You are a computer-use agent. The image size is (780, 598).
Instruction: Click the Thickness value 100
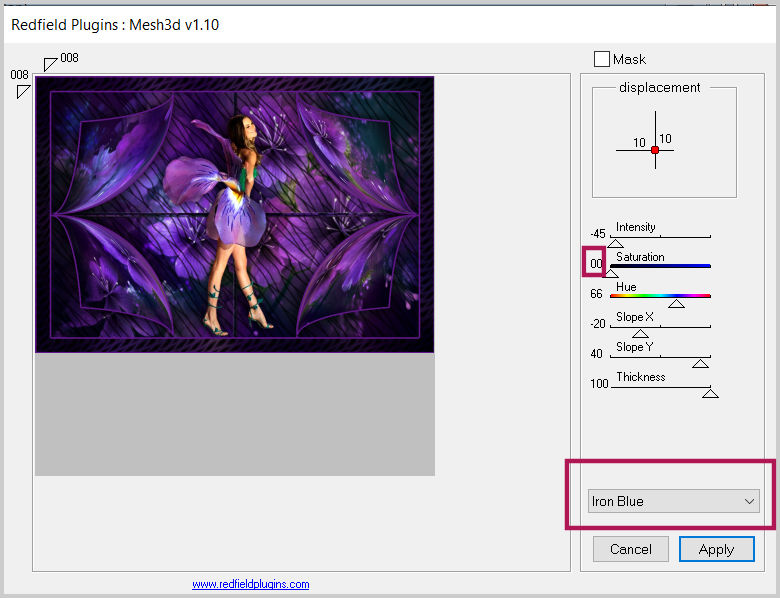[599, 384]
